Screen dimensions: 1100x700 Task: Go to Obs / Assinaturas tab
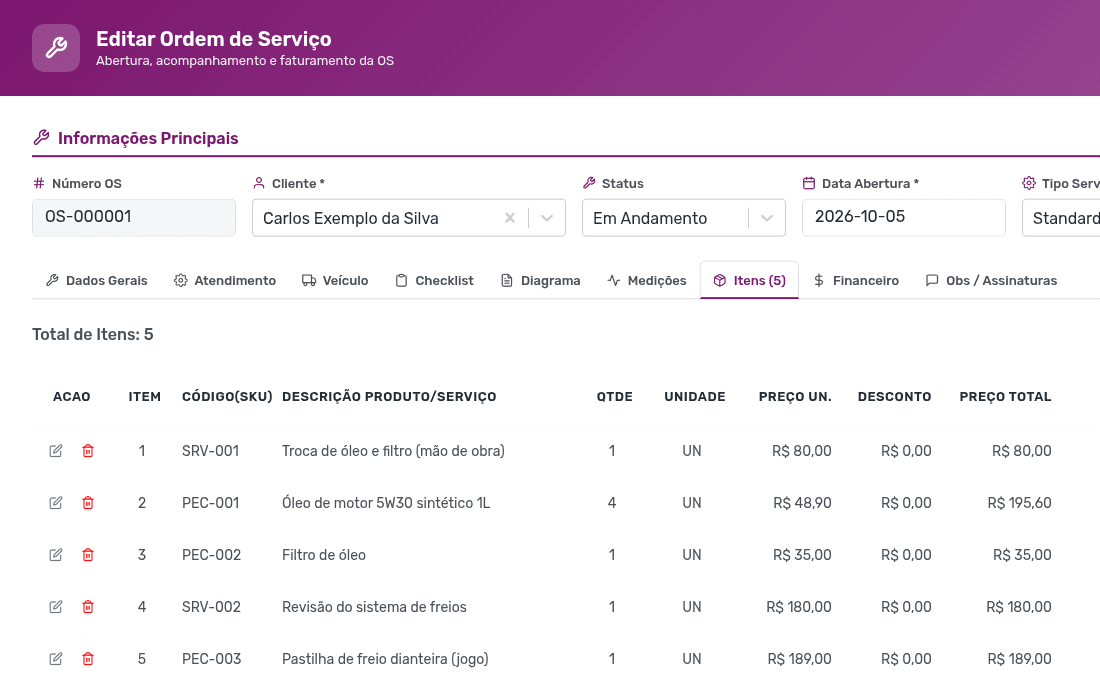click(991, 281)
